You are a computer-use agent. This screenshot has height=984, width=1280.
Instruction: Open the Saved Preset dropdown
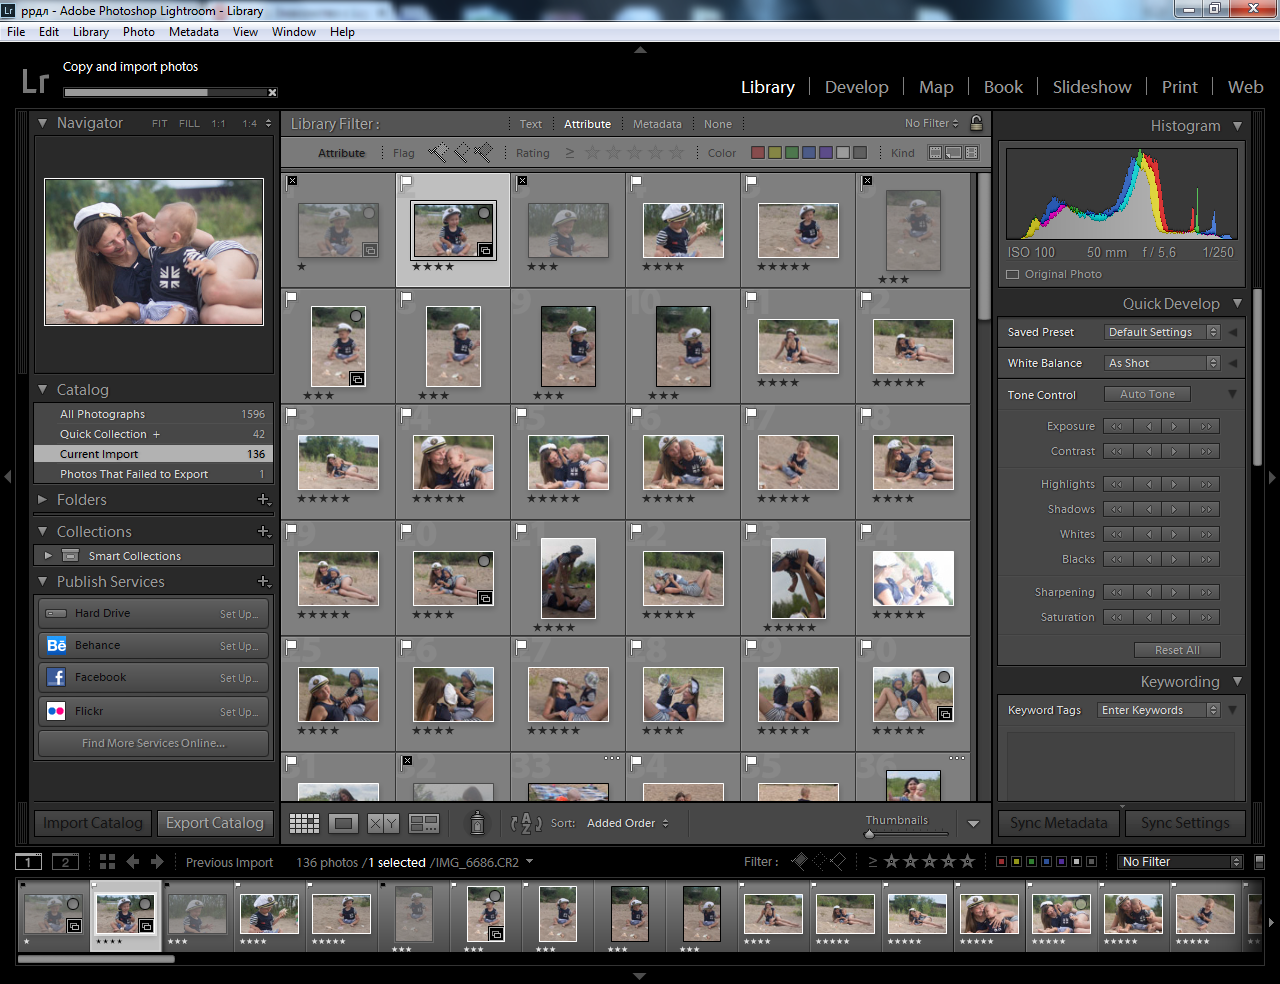pos(1163,332)
